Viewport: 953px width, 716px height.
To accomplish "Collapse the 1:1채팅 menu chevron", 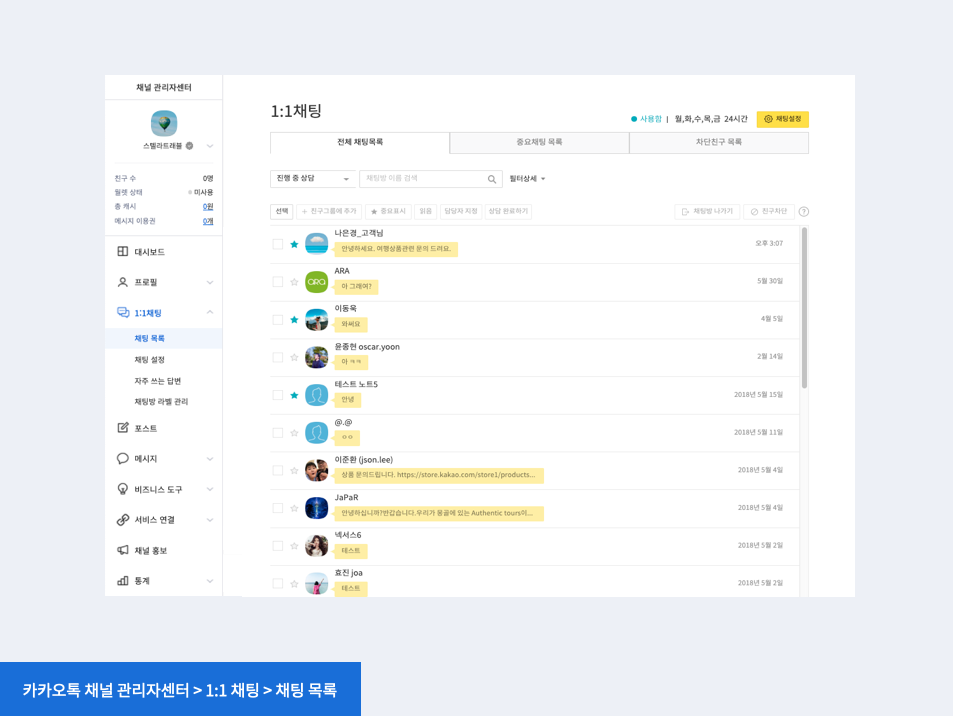I will [210, 312].
